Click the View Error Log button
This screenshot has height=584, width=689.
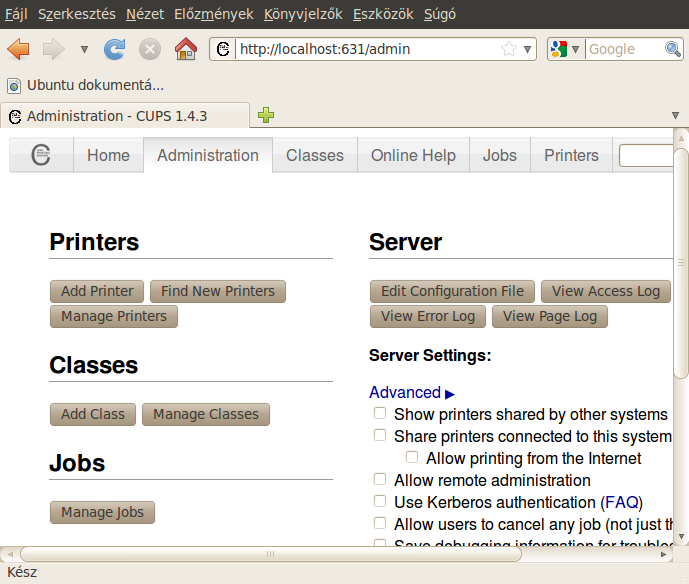[x=428, y=316]
